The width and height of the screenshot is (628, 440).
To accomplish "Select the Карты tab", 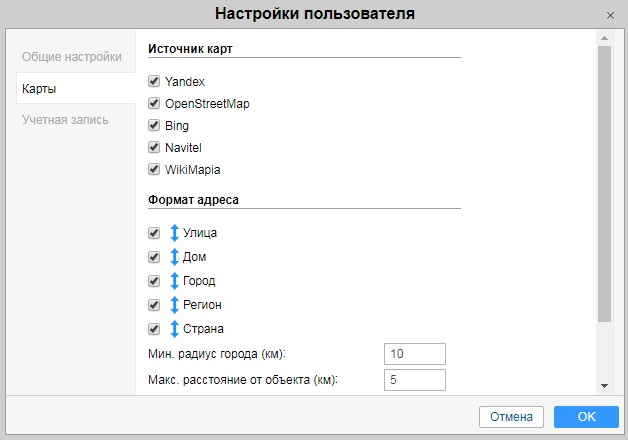I will pyautogui.click(x=40, y=88).
